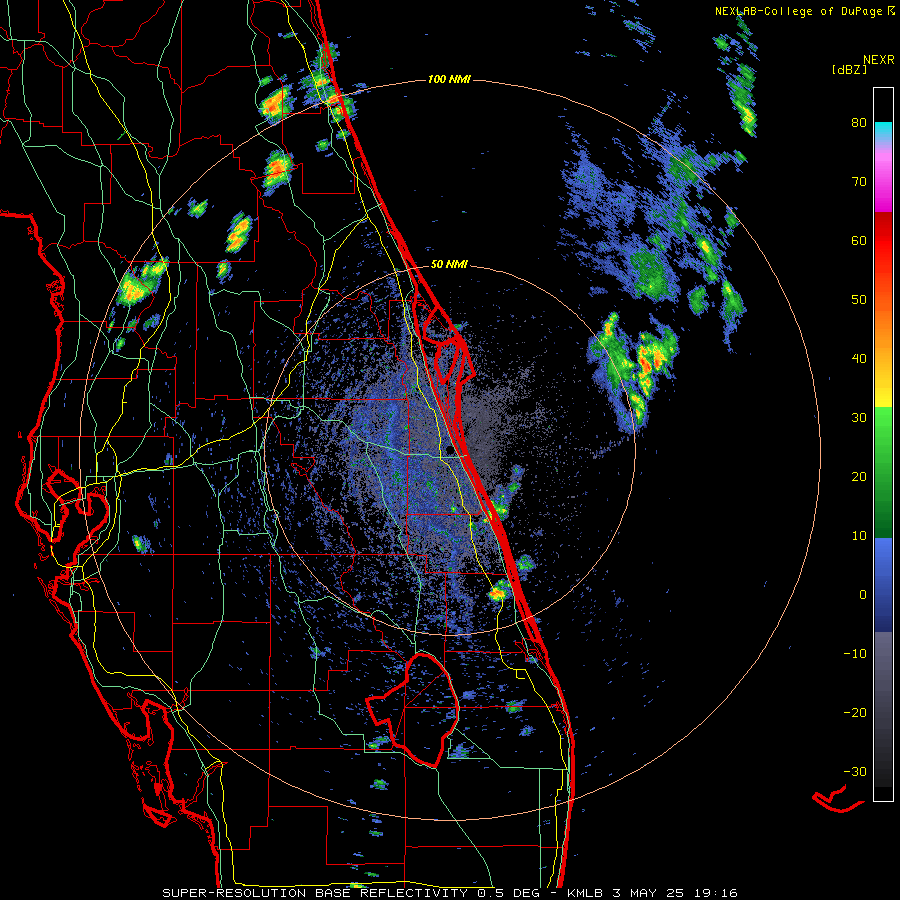The width and height of the screenshot is (900, 900).
Task: Click the "50 NMI" range ring label
Action: 449,264
